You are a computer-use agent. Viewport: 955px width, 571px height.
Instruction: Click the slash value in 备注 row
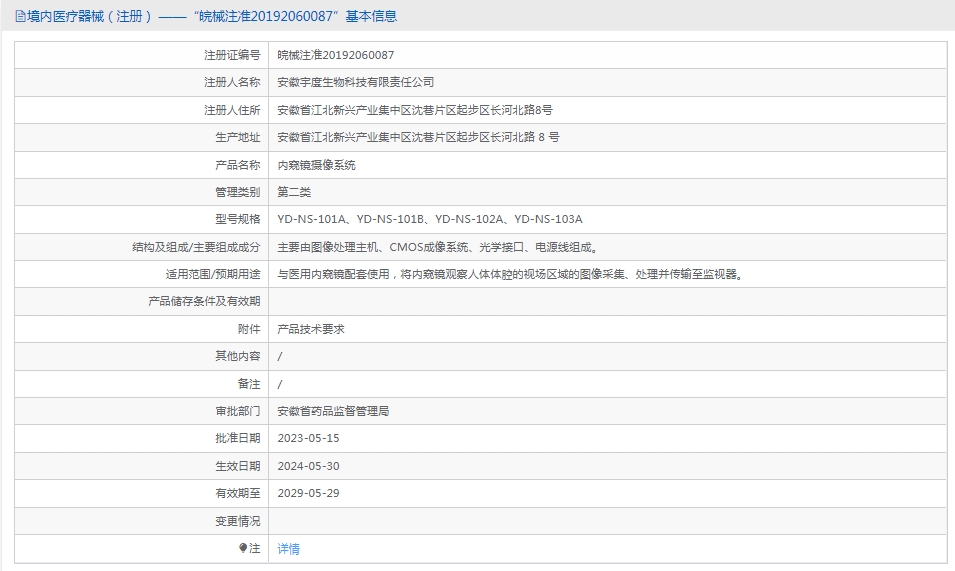280,385
